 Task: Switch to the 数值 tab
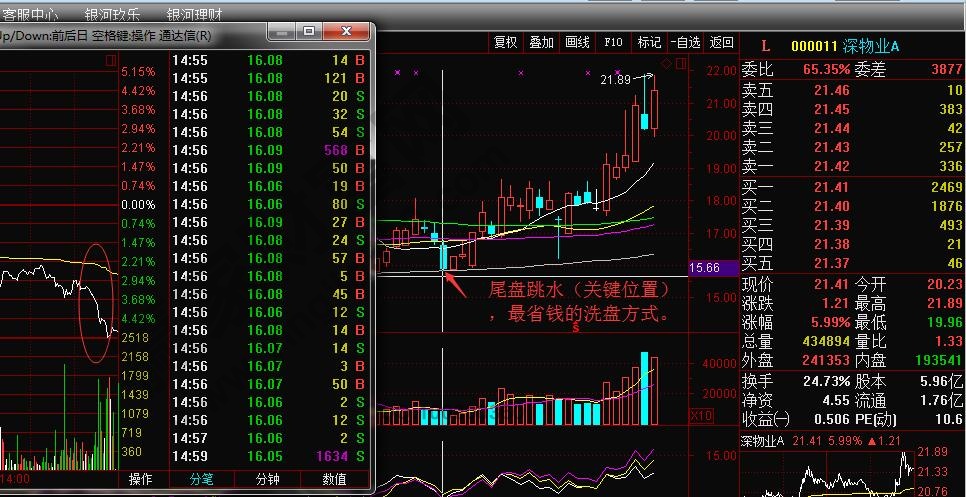[x=335, y=480]
